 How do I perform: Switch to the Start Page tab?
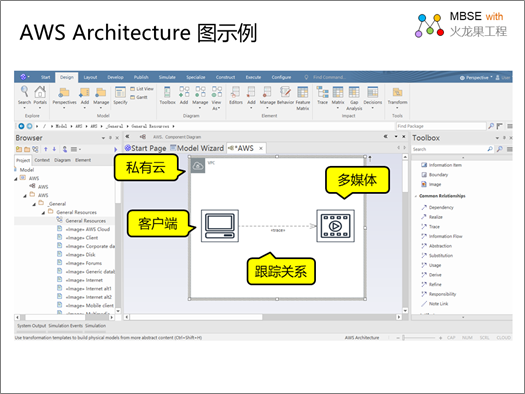coord(145,148)
